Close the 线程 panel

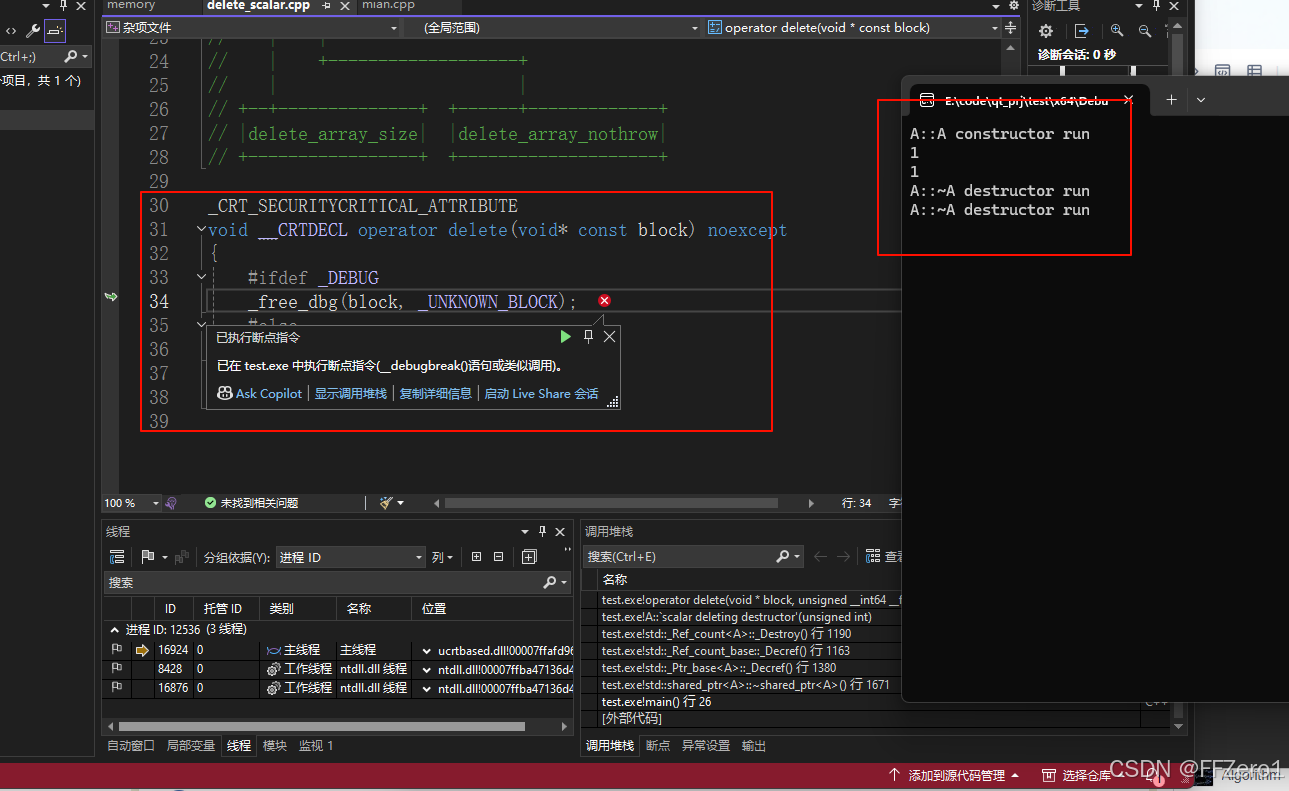(x=561, y=531)
